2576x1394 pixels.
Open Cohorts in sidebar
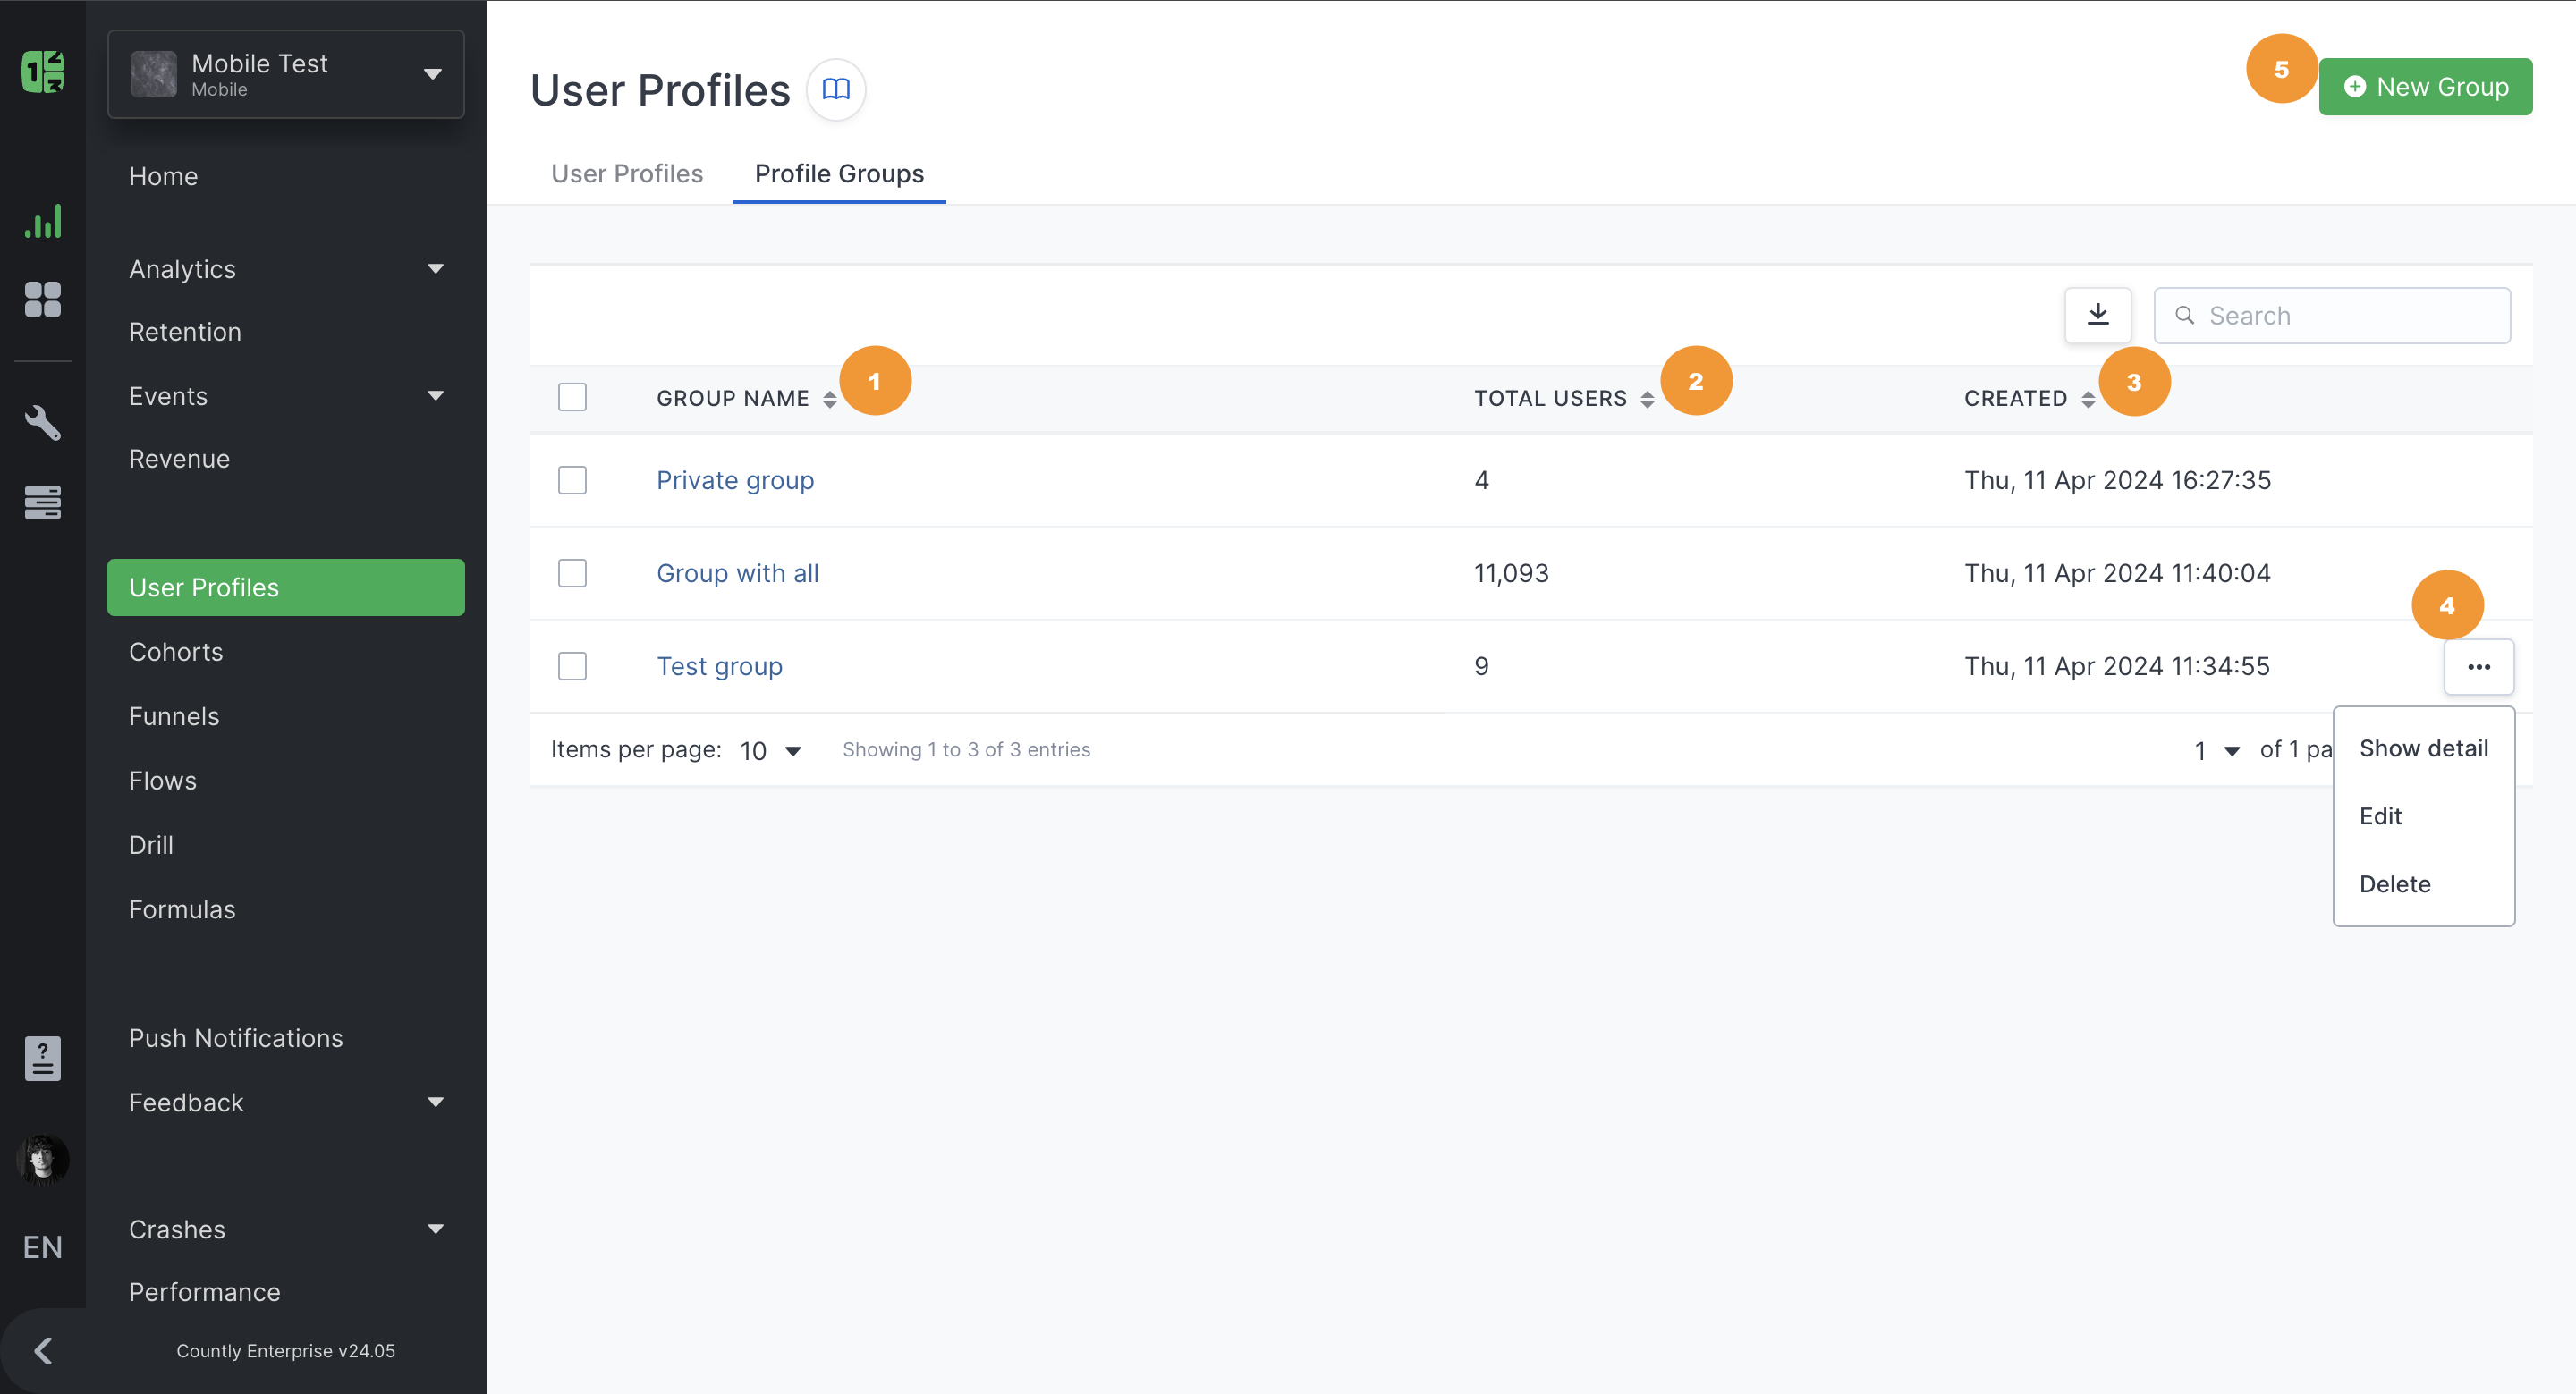tap(176, 652)
